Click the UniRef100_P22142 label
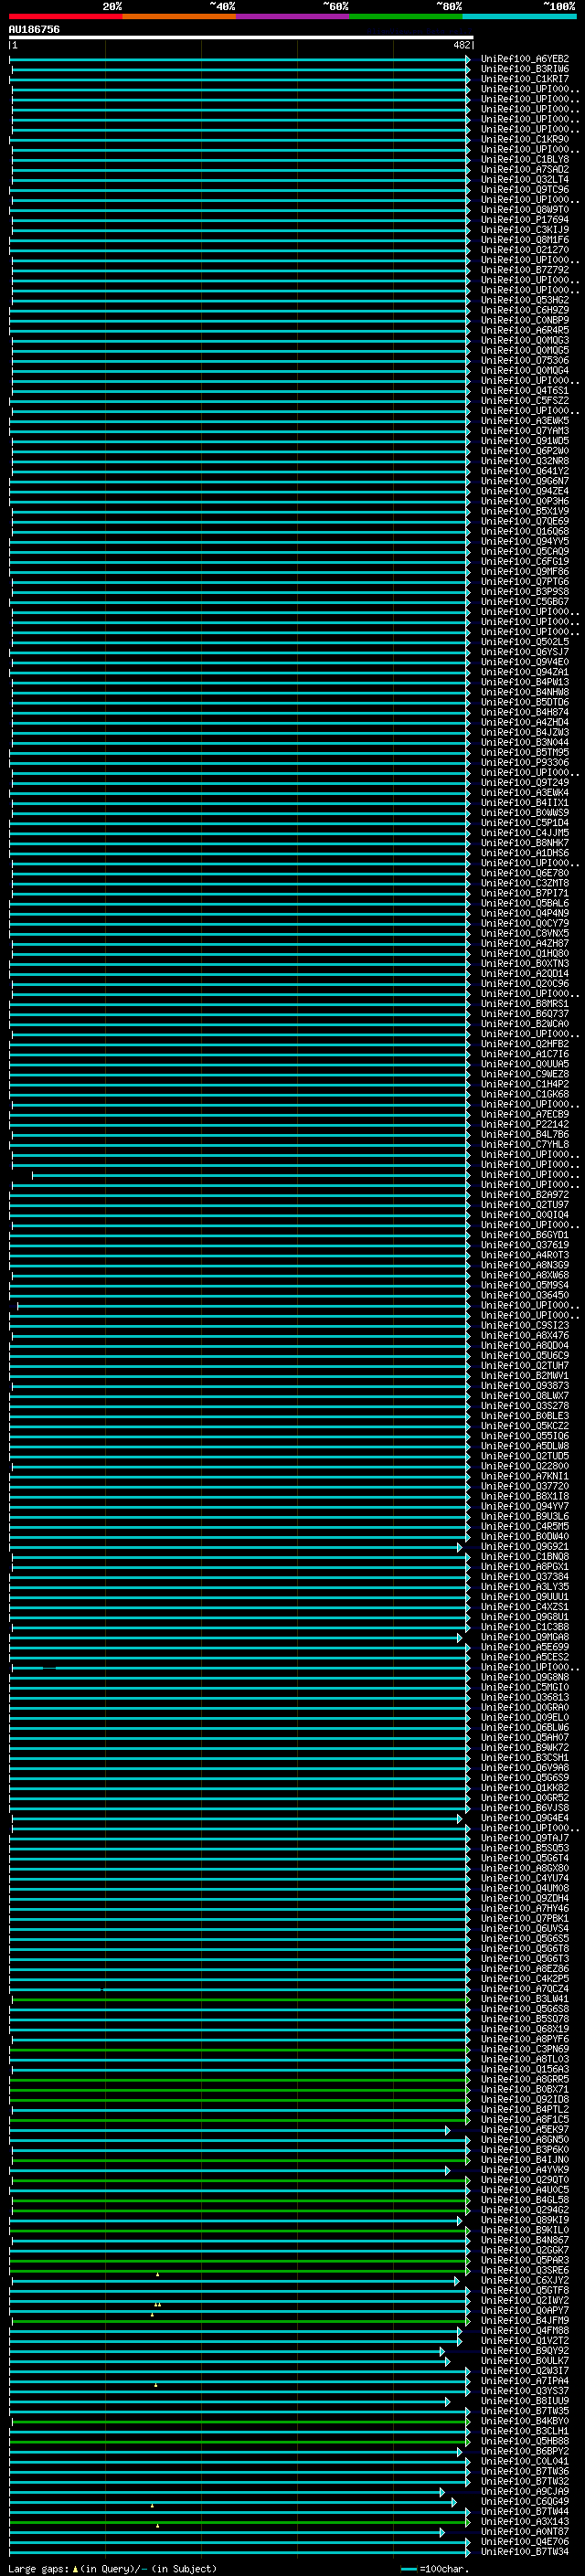The image size is (585, 2576). click(525, 1124)
